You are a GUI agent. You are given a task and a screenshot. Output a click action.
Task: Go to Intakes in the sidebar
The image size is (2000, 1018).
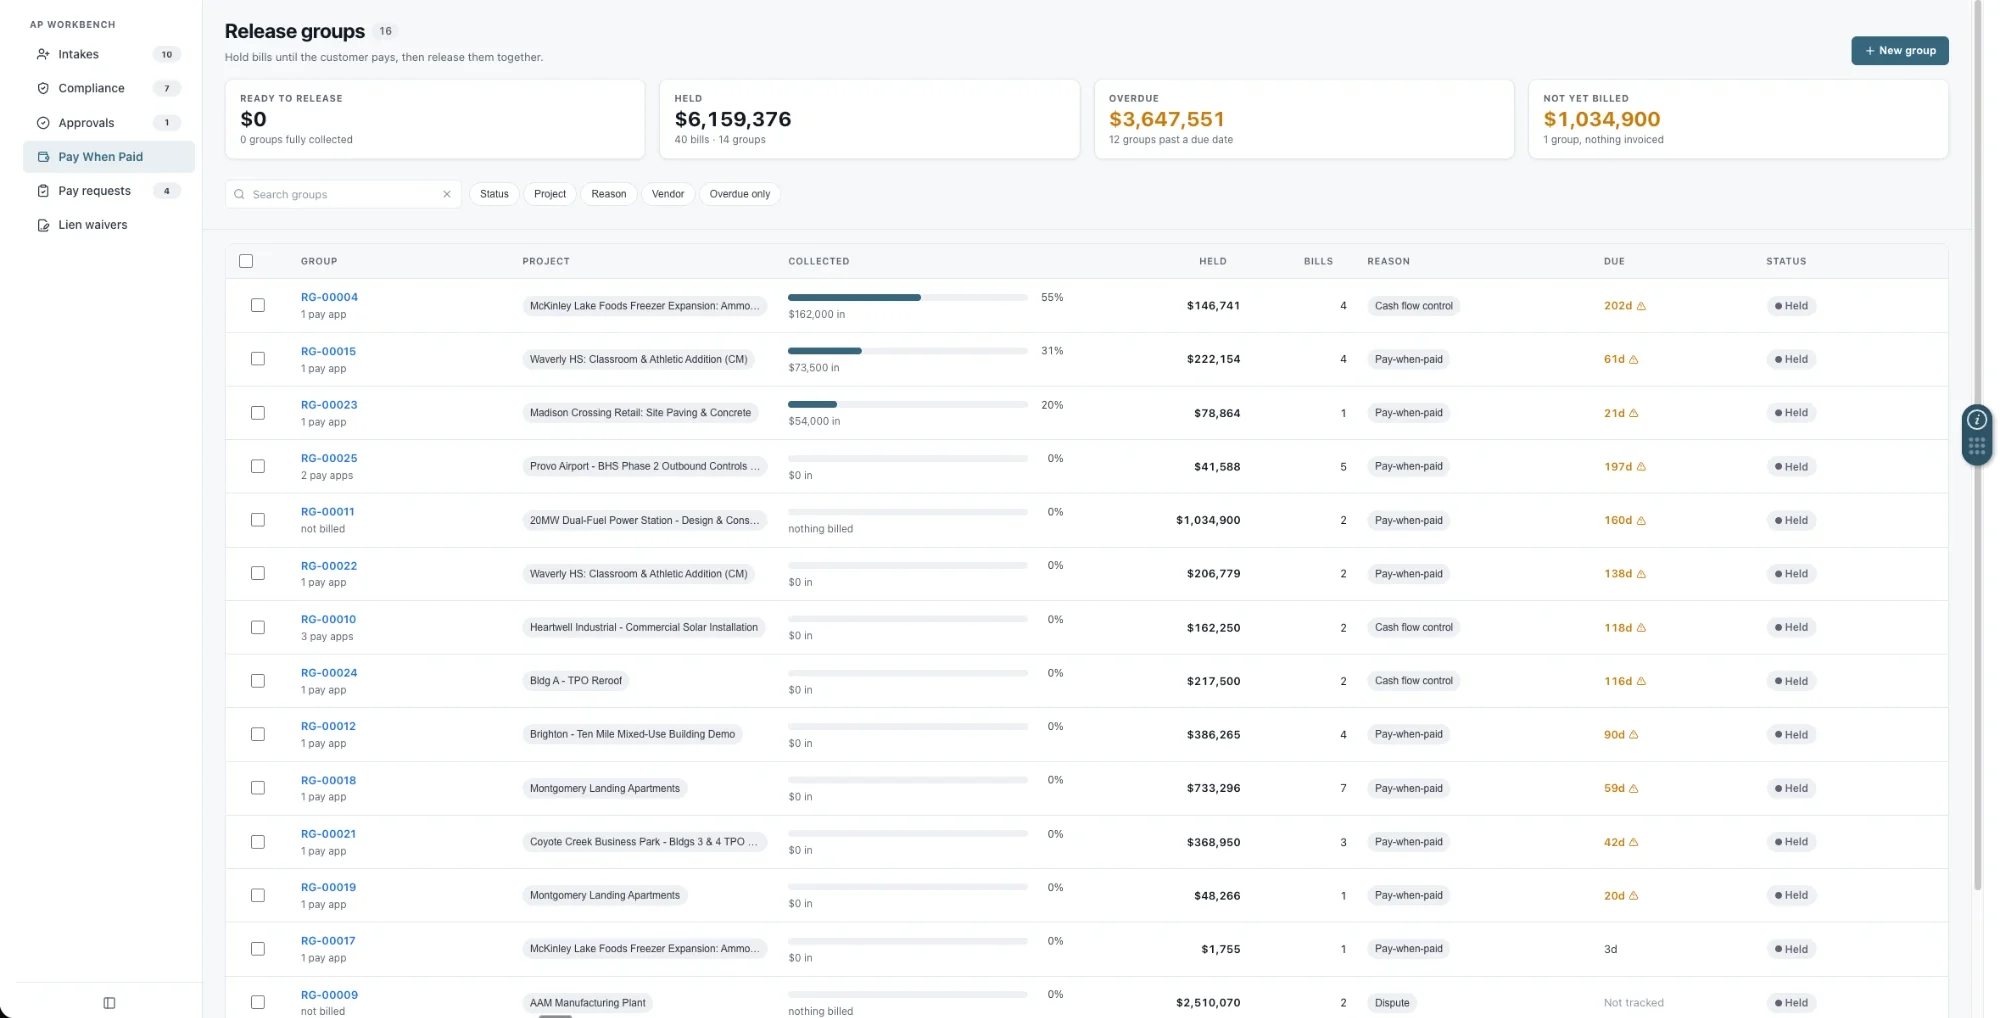point(108,54)
